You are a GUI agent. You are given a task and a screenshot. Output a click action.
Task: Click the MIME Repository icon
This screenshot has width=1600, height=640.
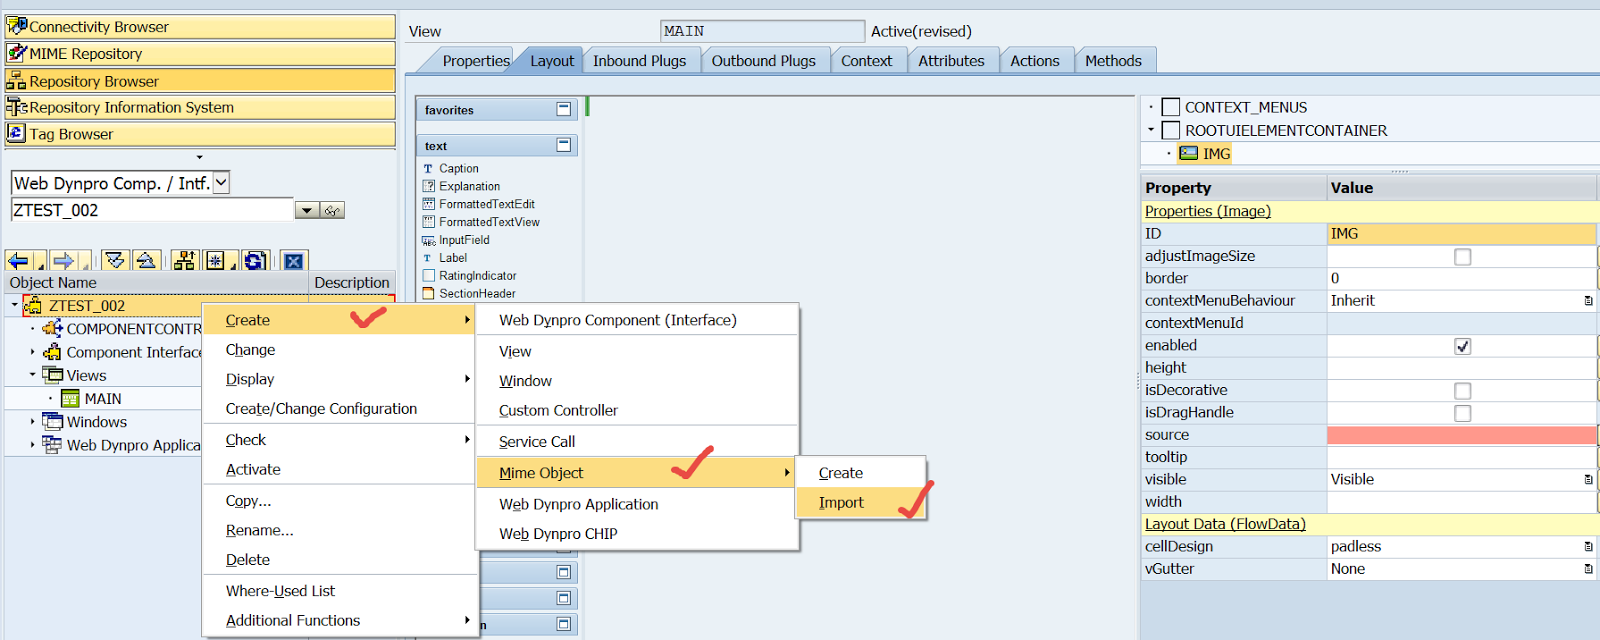click(x=17, y=53)
